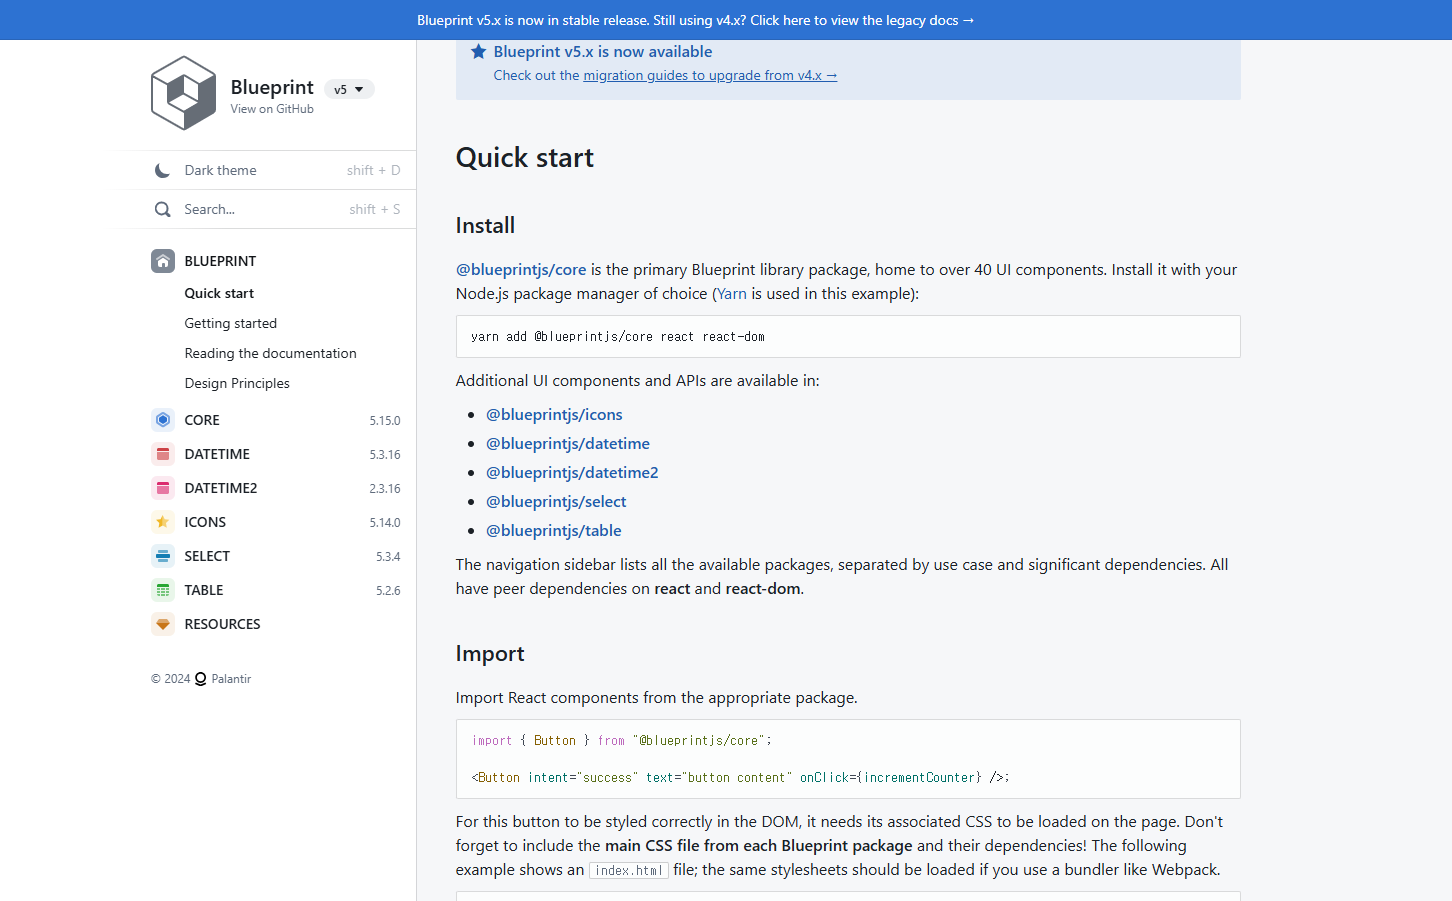Click the Quick start heading
The image size is (1452, 901).
tap(525, 157)
